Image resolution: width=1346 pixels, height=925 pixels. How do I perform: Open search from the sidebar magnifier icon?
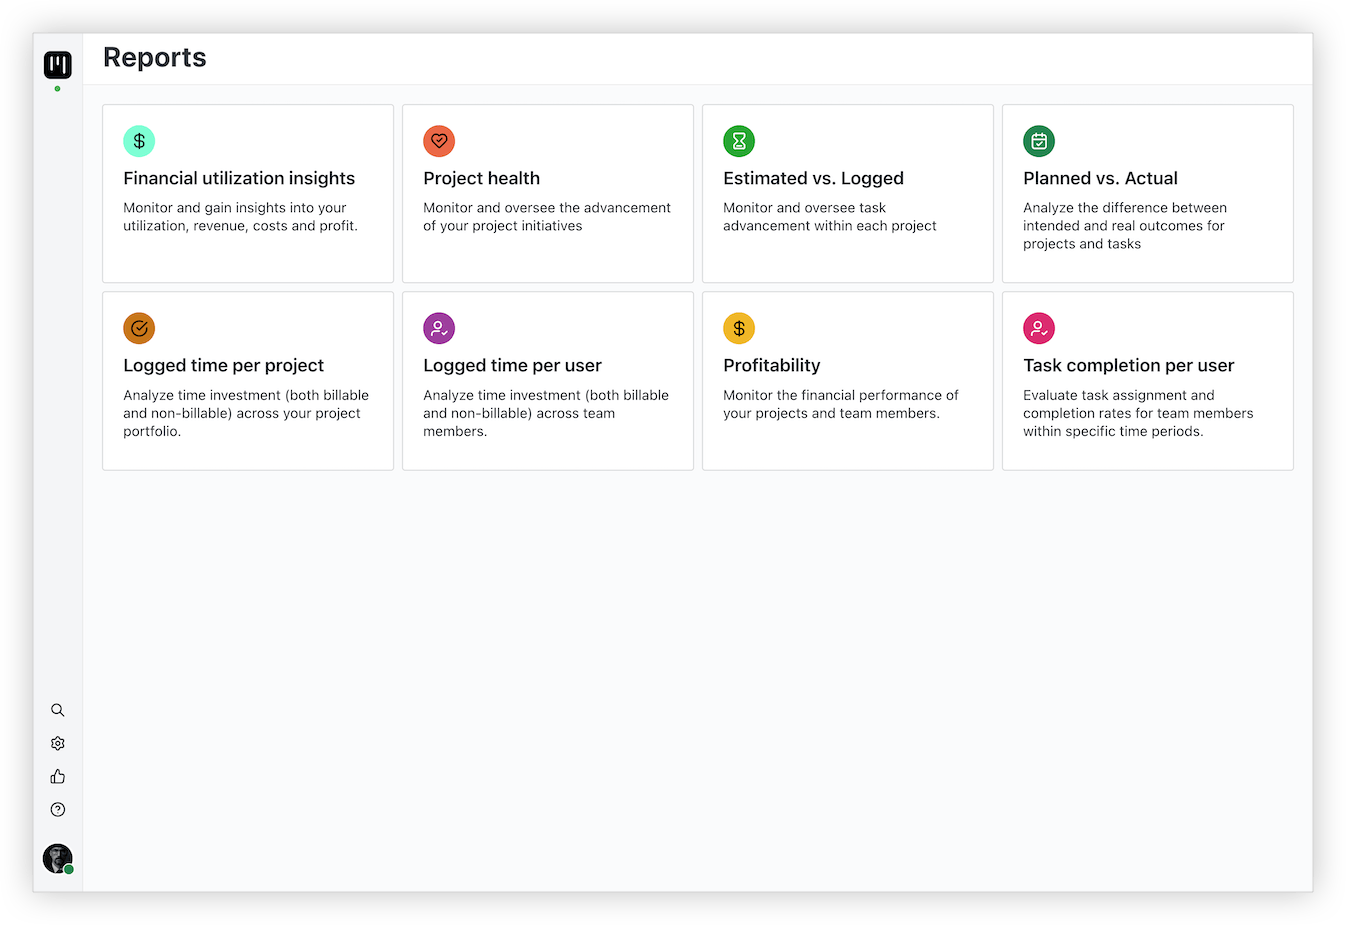pyautogui.click(x=58, y=710)
